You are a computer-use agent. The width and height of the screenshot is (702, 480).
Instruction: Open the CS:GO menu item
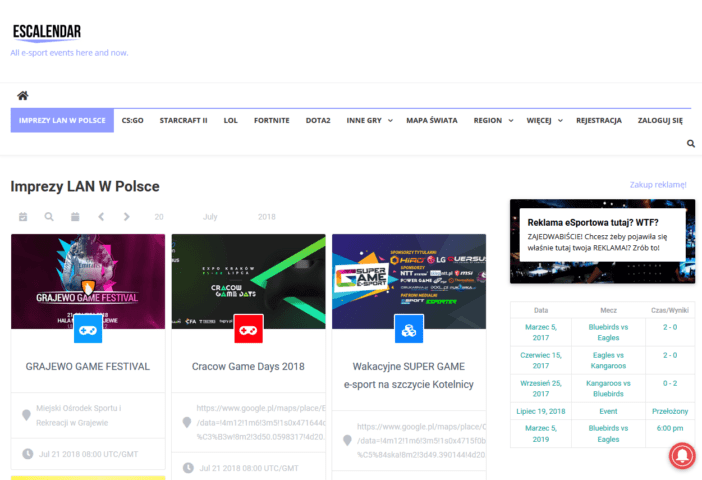pos(133,120)
